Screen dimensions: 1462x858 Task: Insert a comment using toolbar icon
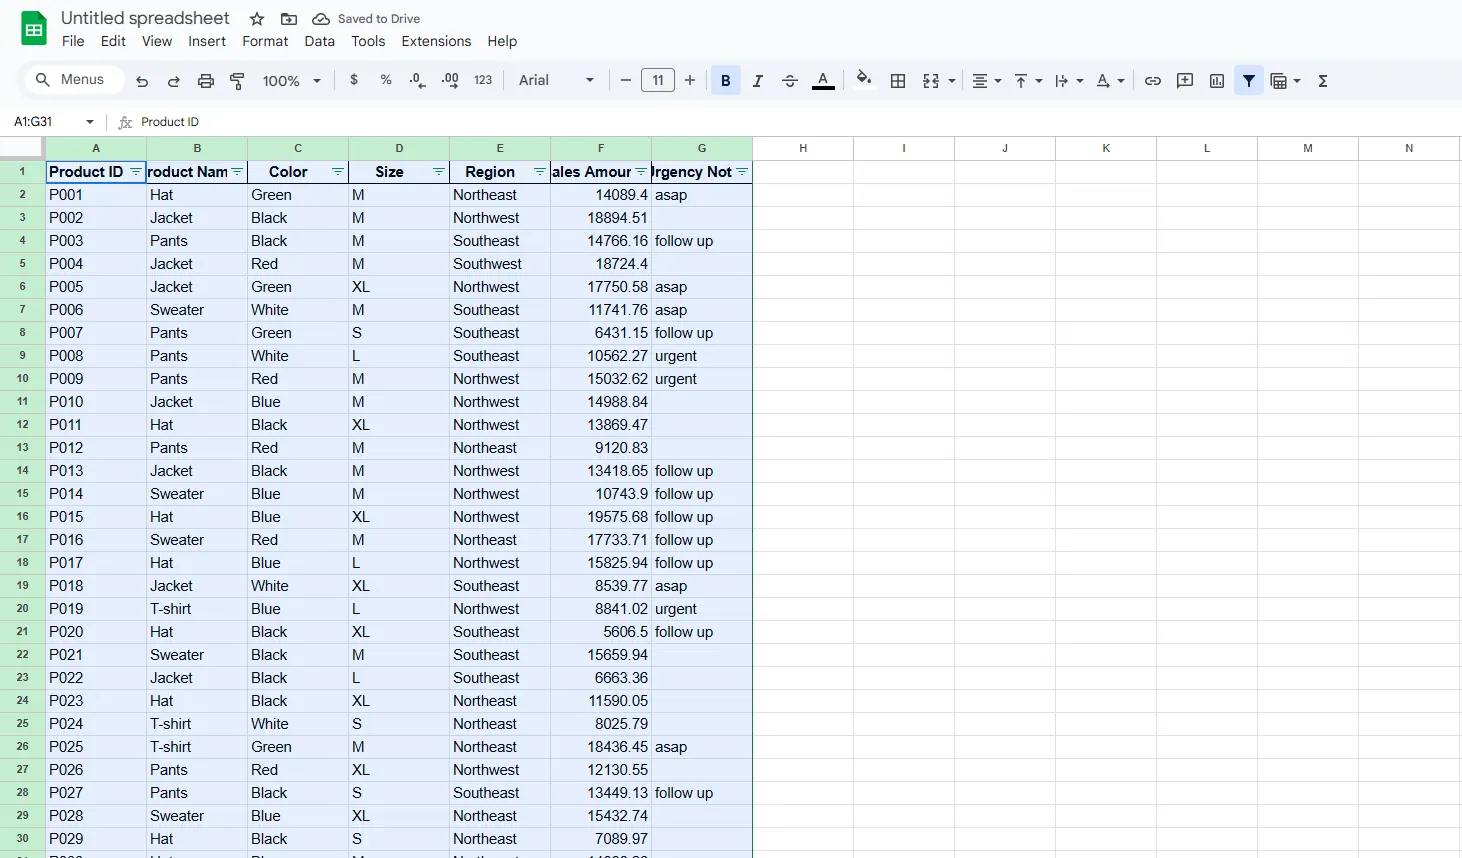(x=1185, y=81)
